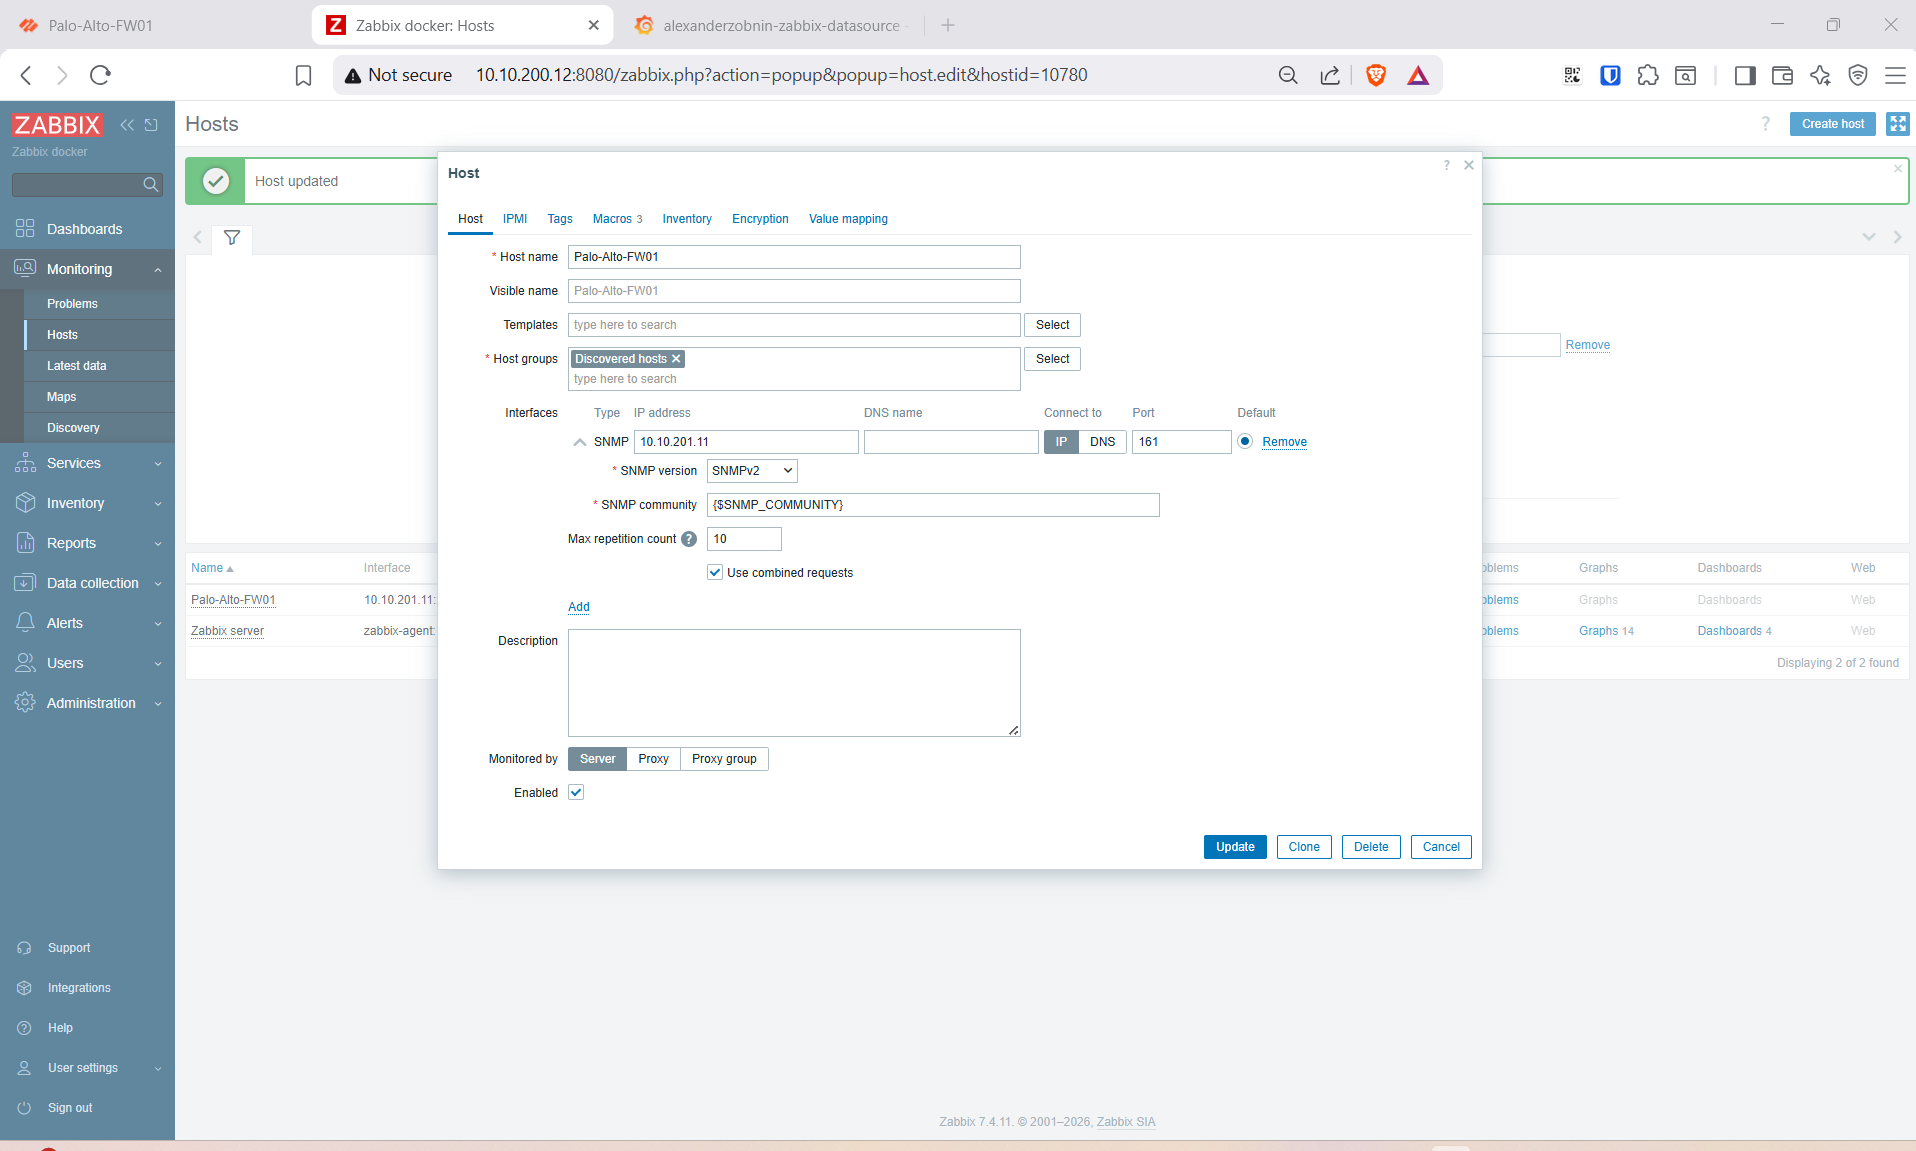1916x1151 pixels.
Task: Expand the Data collection sidebar menu
Action: [x=87, y=583]
